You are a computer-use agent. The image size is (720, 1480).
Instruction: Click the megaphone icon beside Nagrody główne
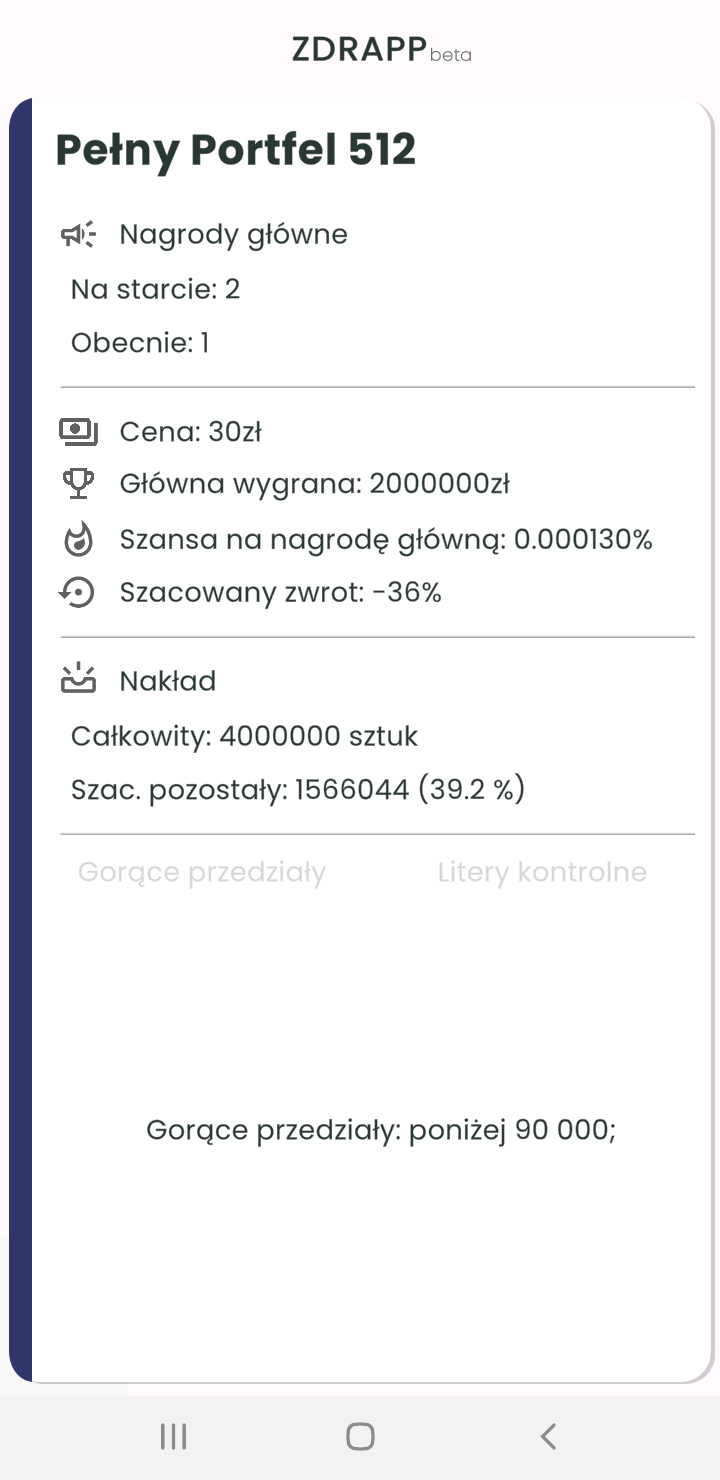click(x=78, y=235)
